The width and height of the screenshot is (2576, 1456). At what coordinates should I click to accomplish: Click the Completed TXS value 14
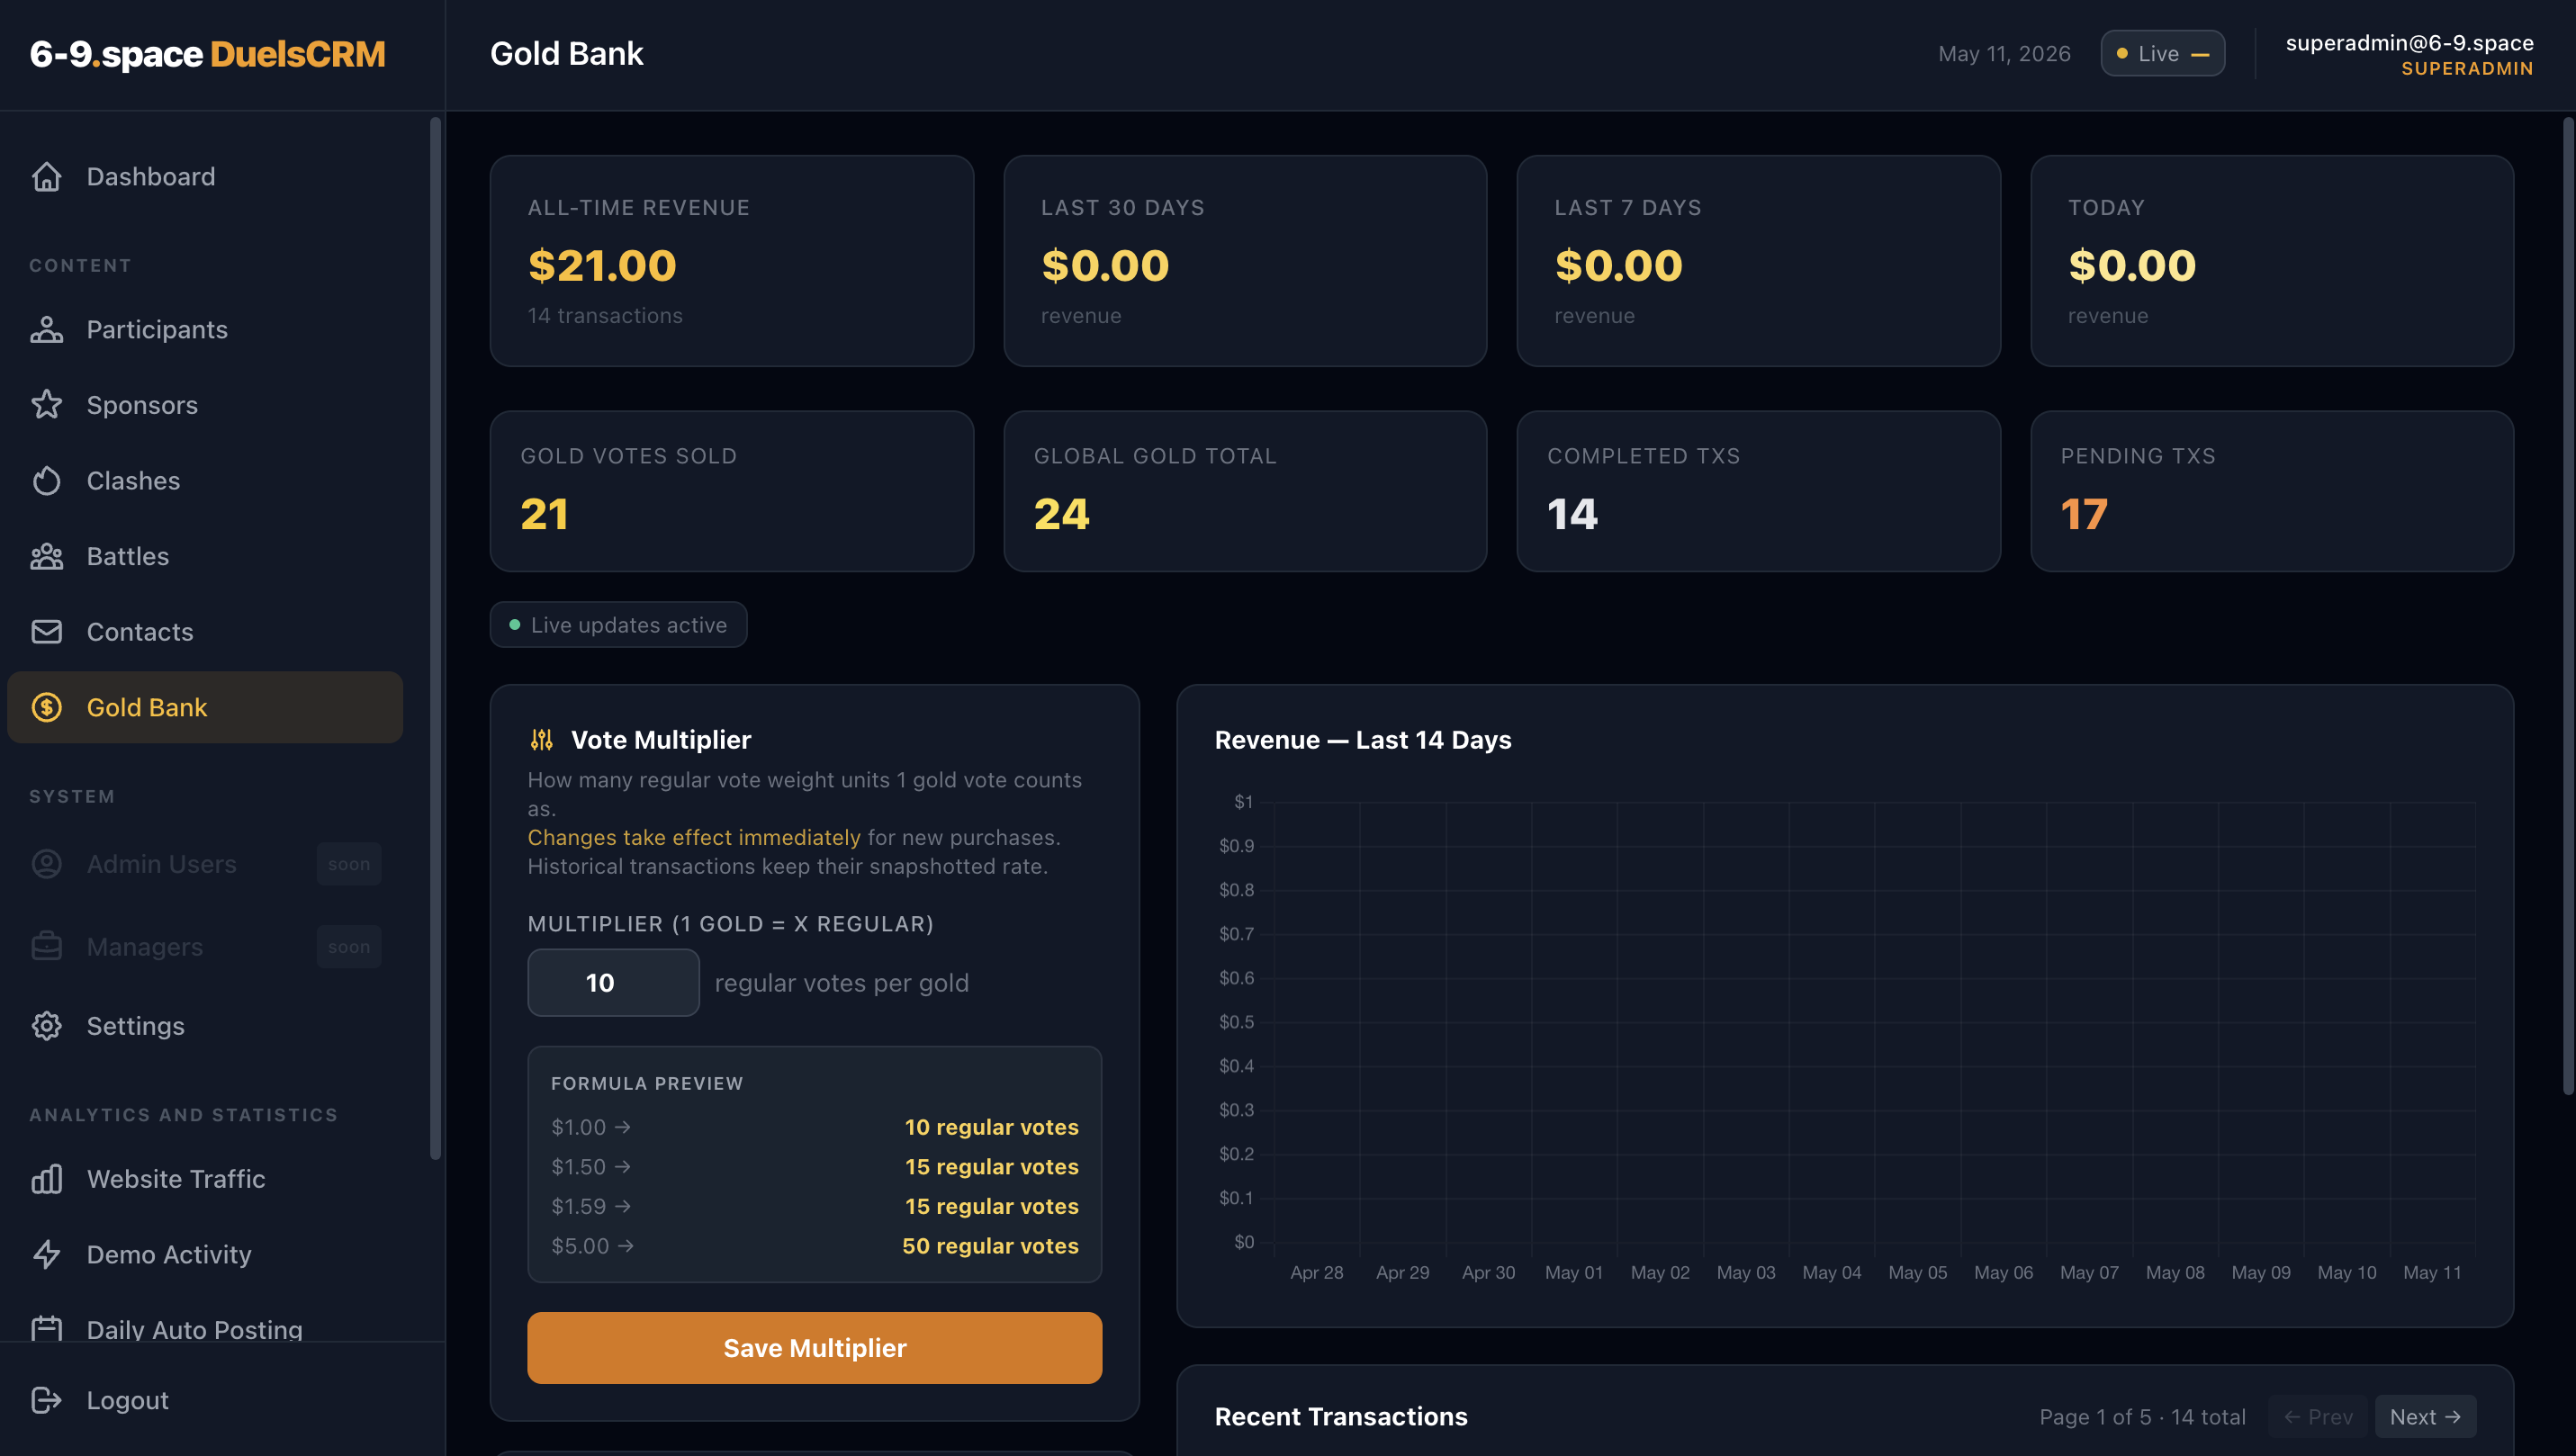click(1572, 515)
